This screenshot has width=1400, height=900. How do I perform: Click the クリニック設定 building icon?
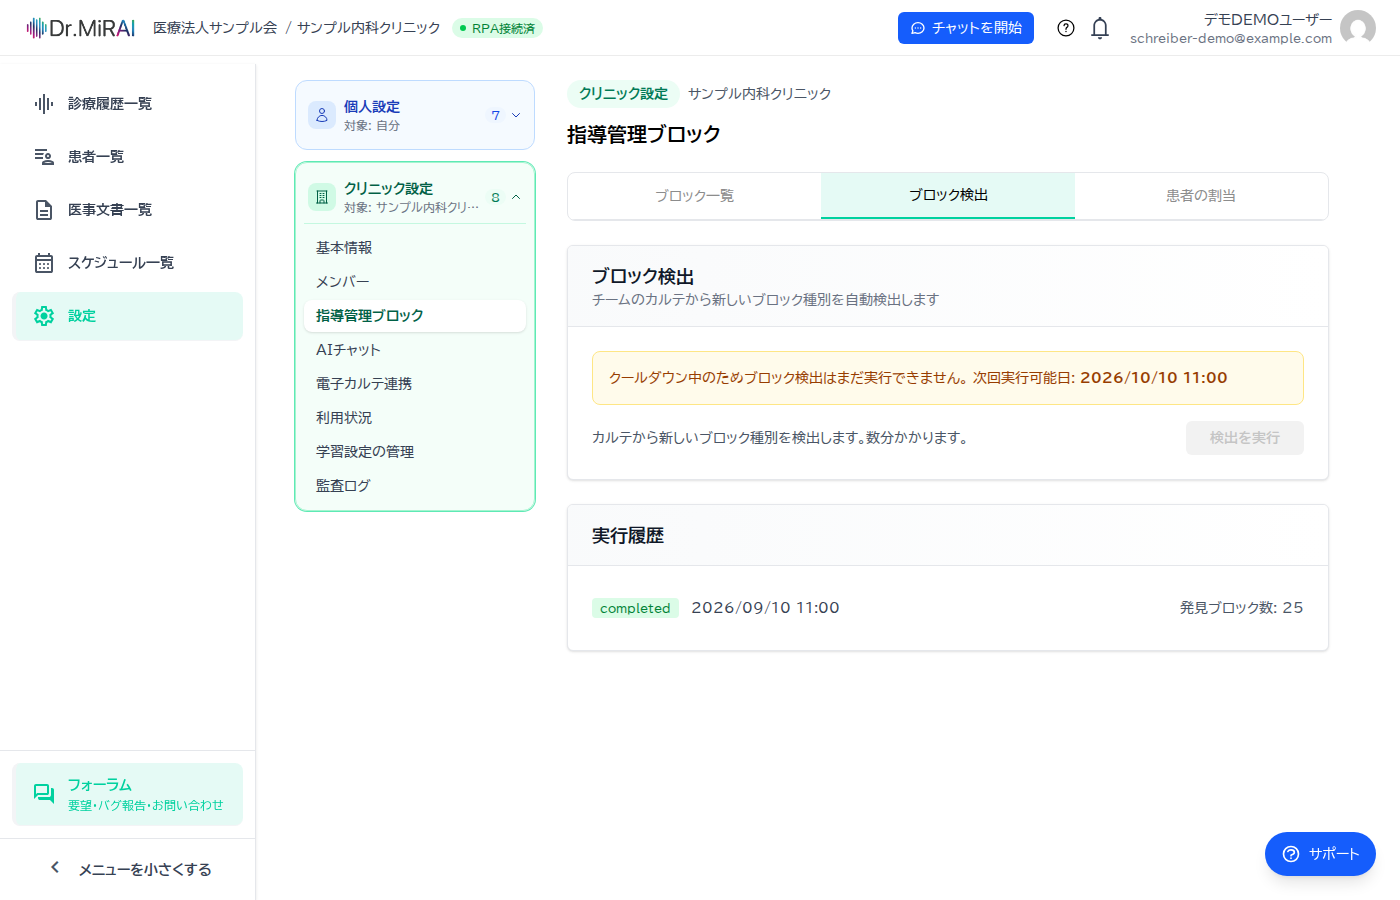coord(322,197)
